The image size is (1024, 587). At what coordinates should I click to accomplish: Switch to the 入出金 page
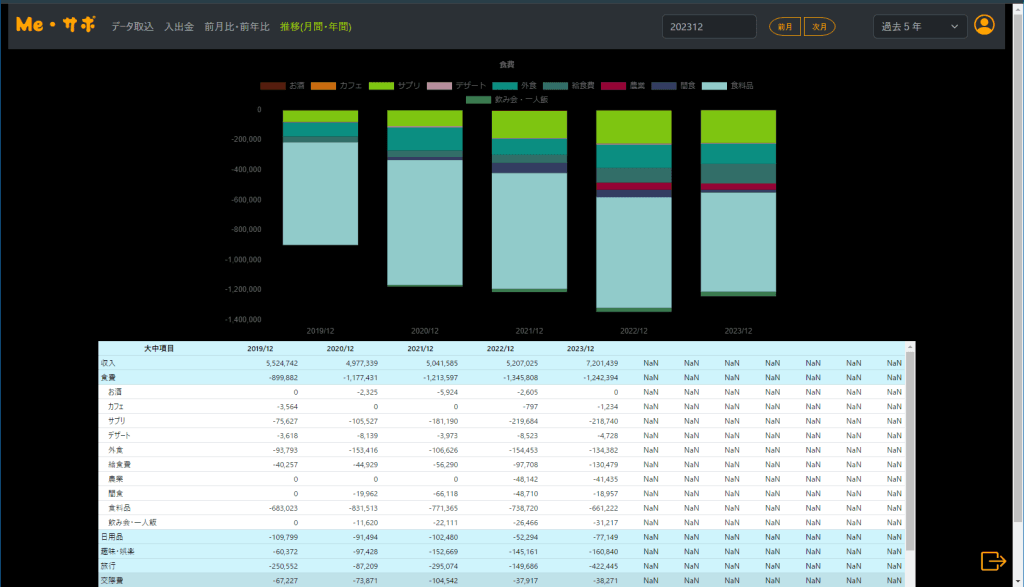[179, 27]
